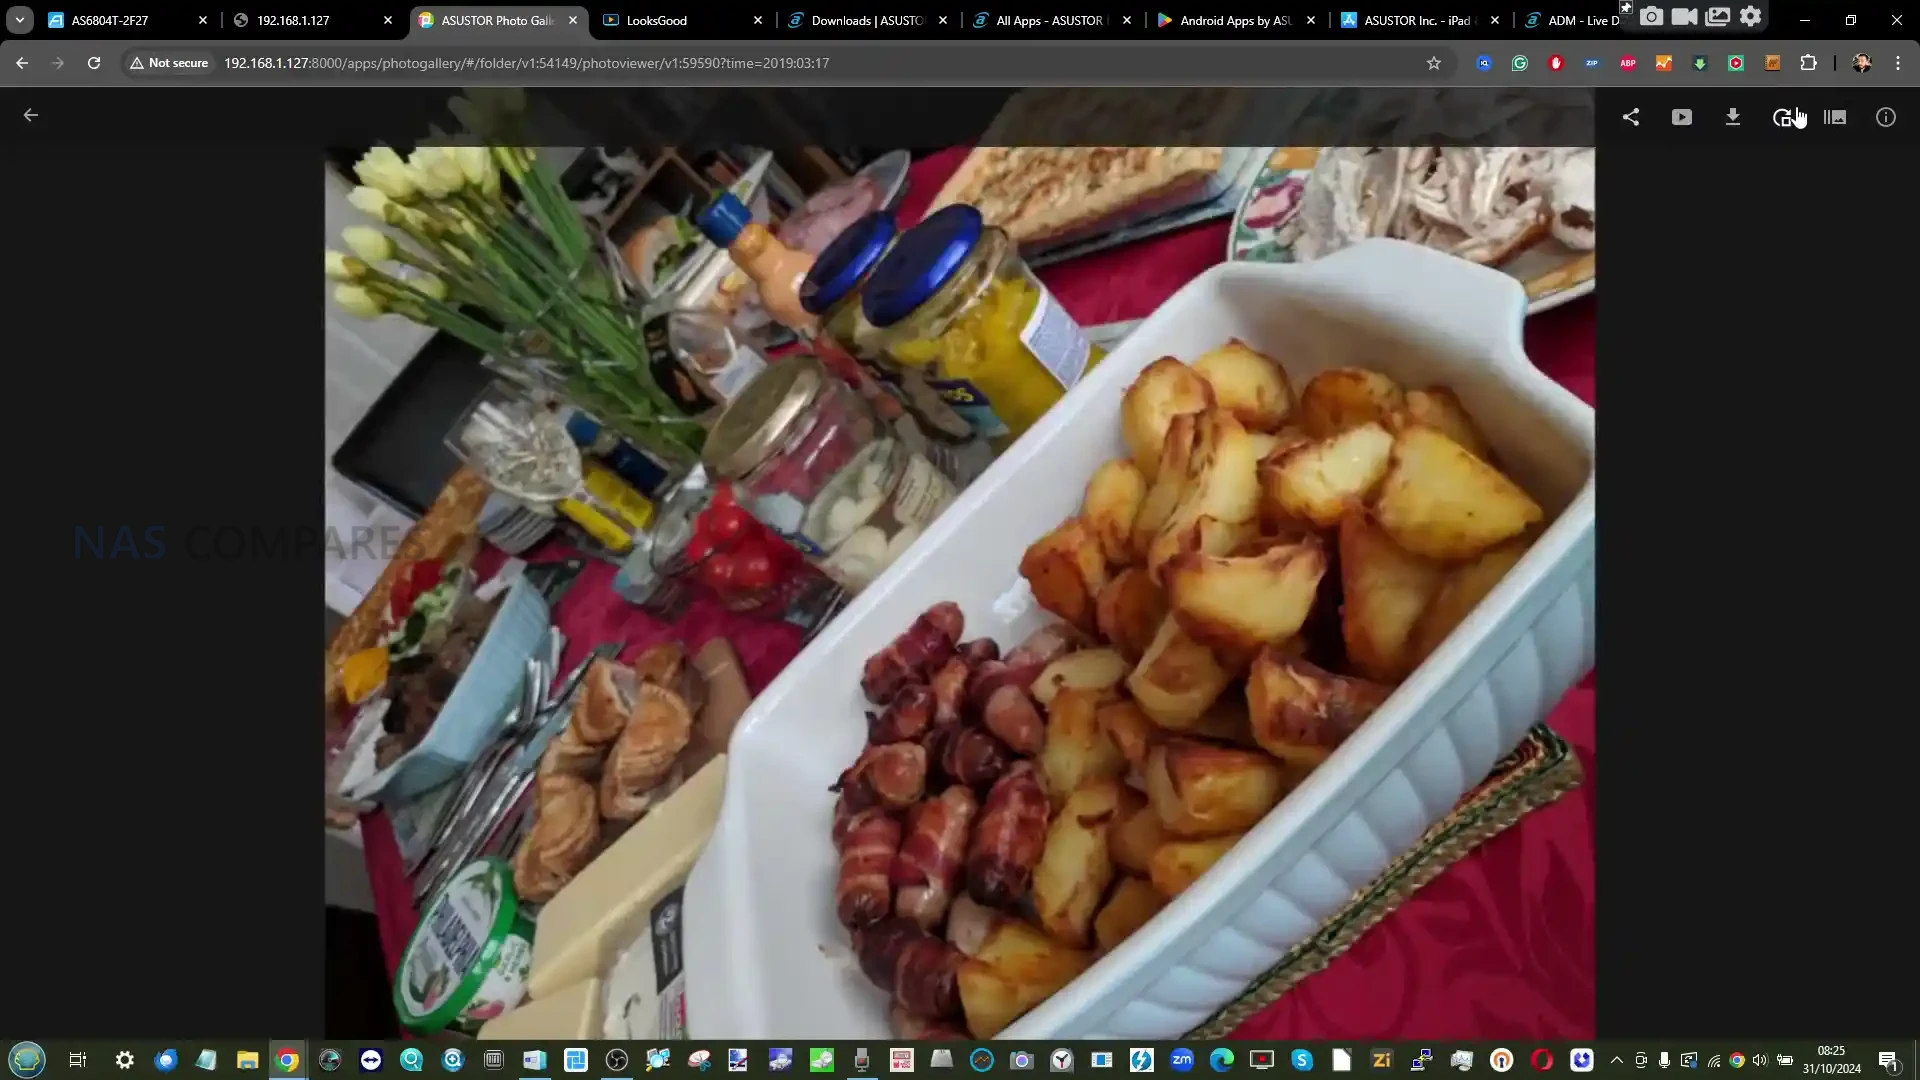Open the photo filmstrip view
The height and width of the screenshot is (1080, 1920).
[x=1835, y=117]
